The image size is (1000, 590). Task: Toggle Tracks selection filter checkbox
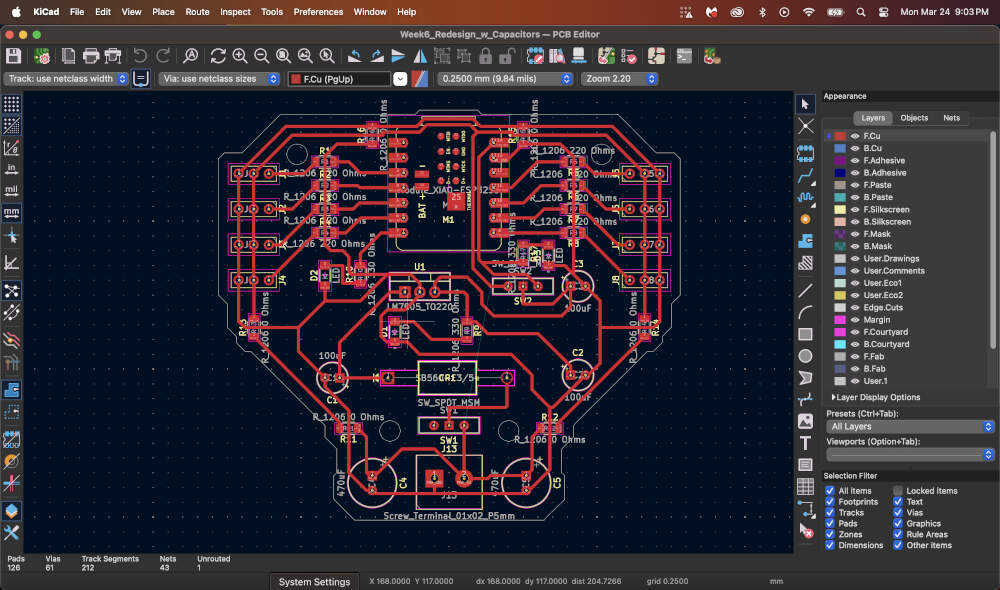tap(830, 512)
